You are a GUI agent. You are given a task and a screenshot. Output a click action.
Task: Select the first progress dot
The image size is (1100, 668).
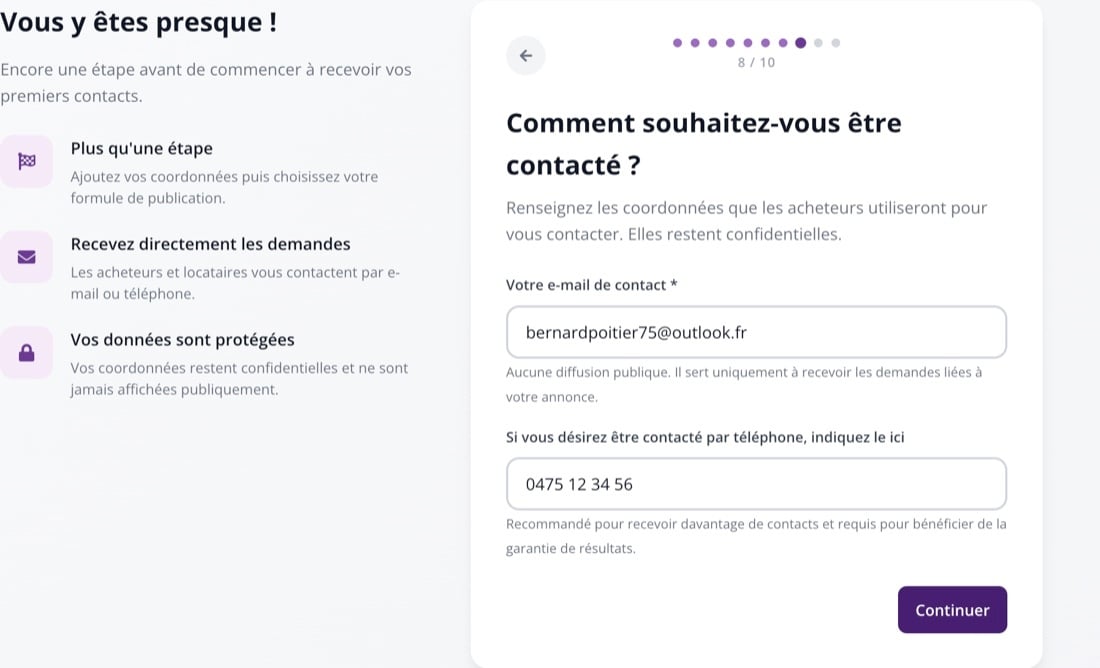point(677,43)
